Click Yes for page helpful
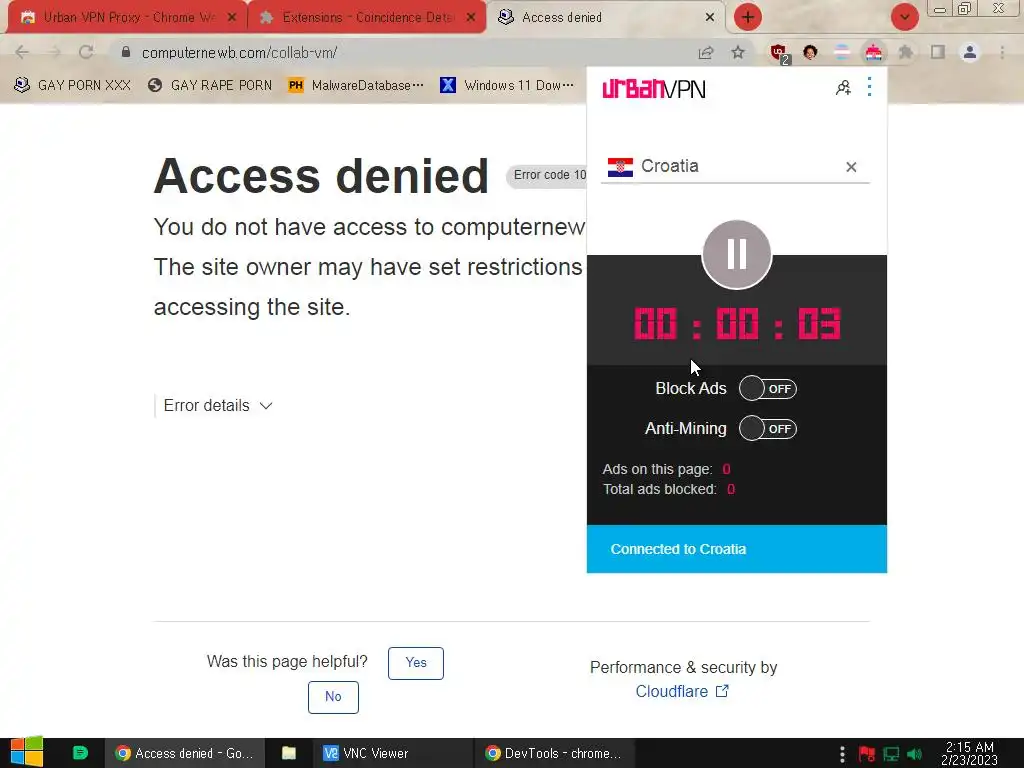The image size is (1024, 768). [416, 663]
